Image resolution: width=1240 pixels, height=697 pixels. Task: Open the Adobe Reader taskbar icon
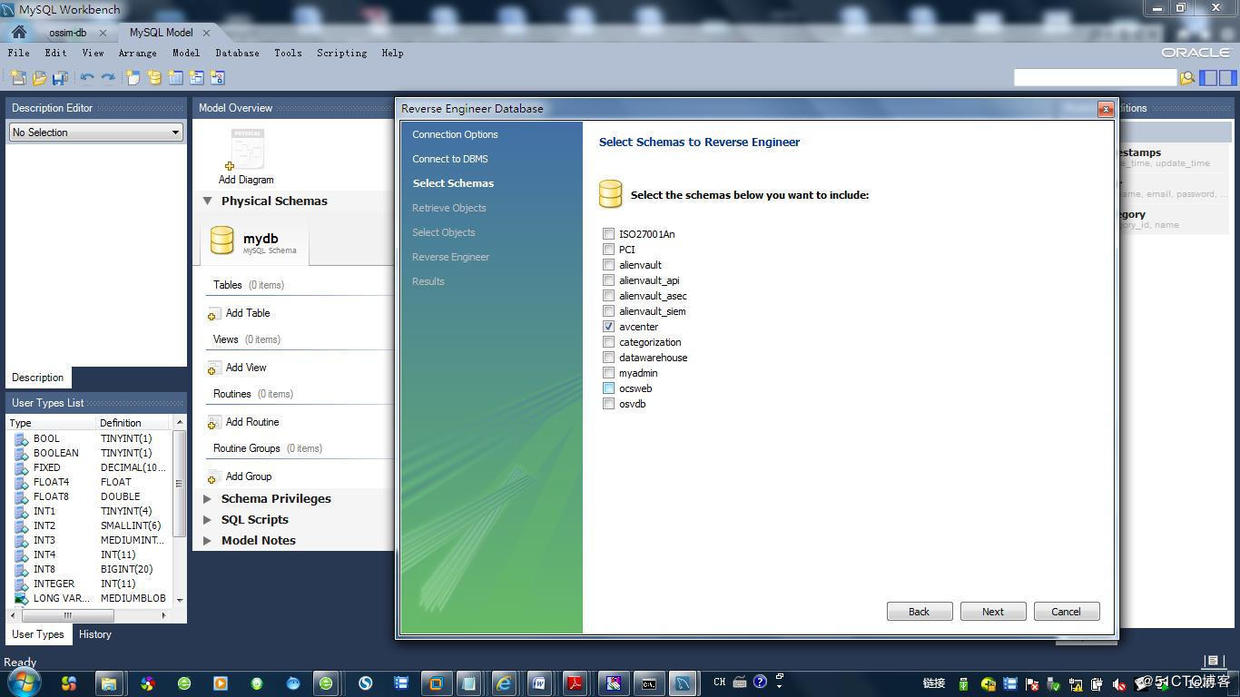click(576, 683)
